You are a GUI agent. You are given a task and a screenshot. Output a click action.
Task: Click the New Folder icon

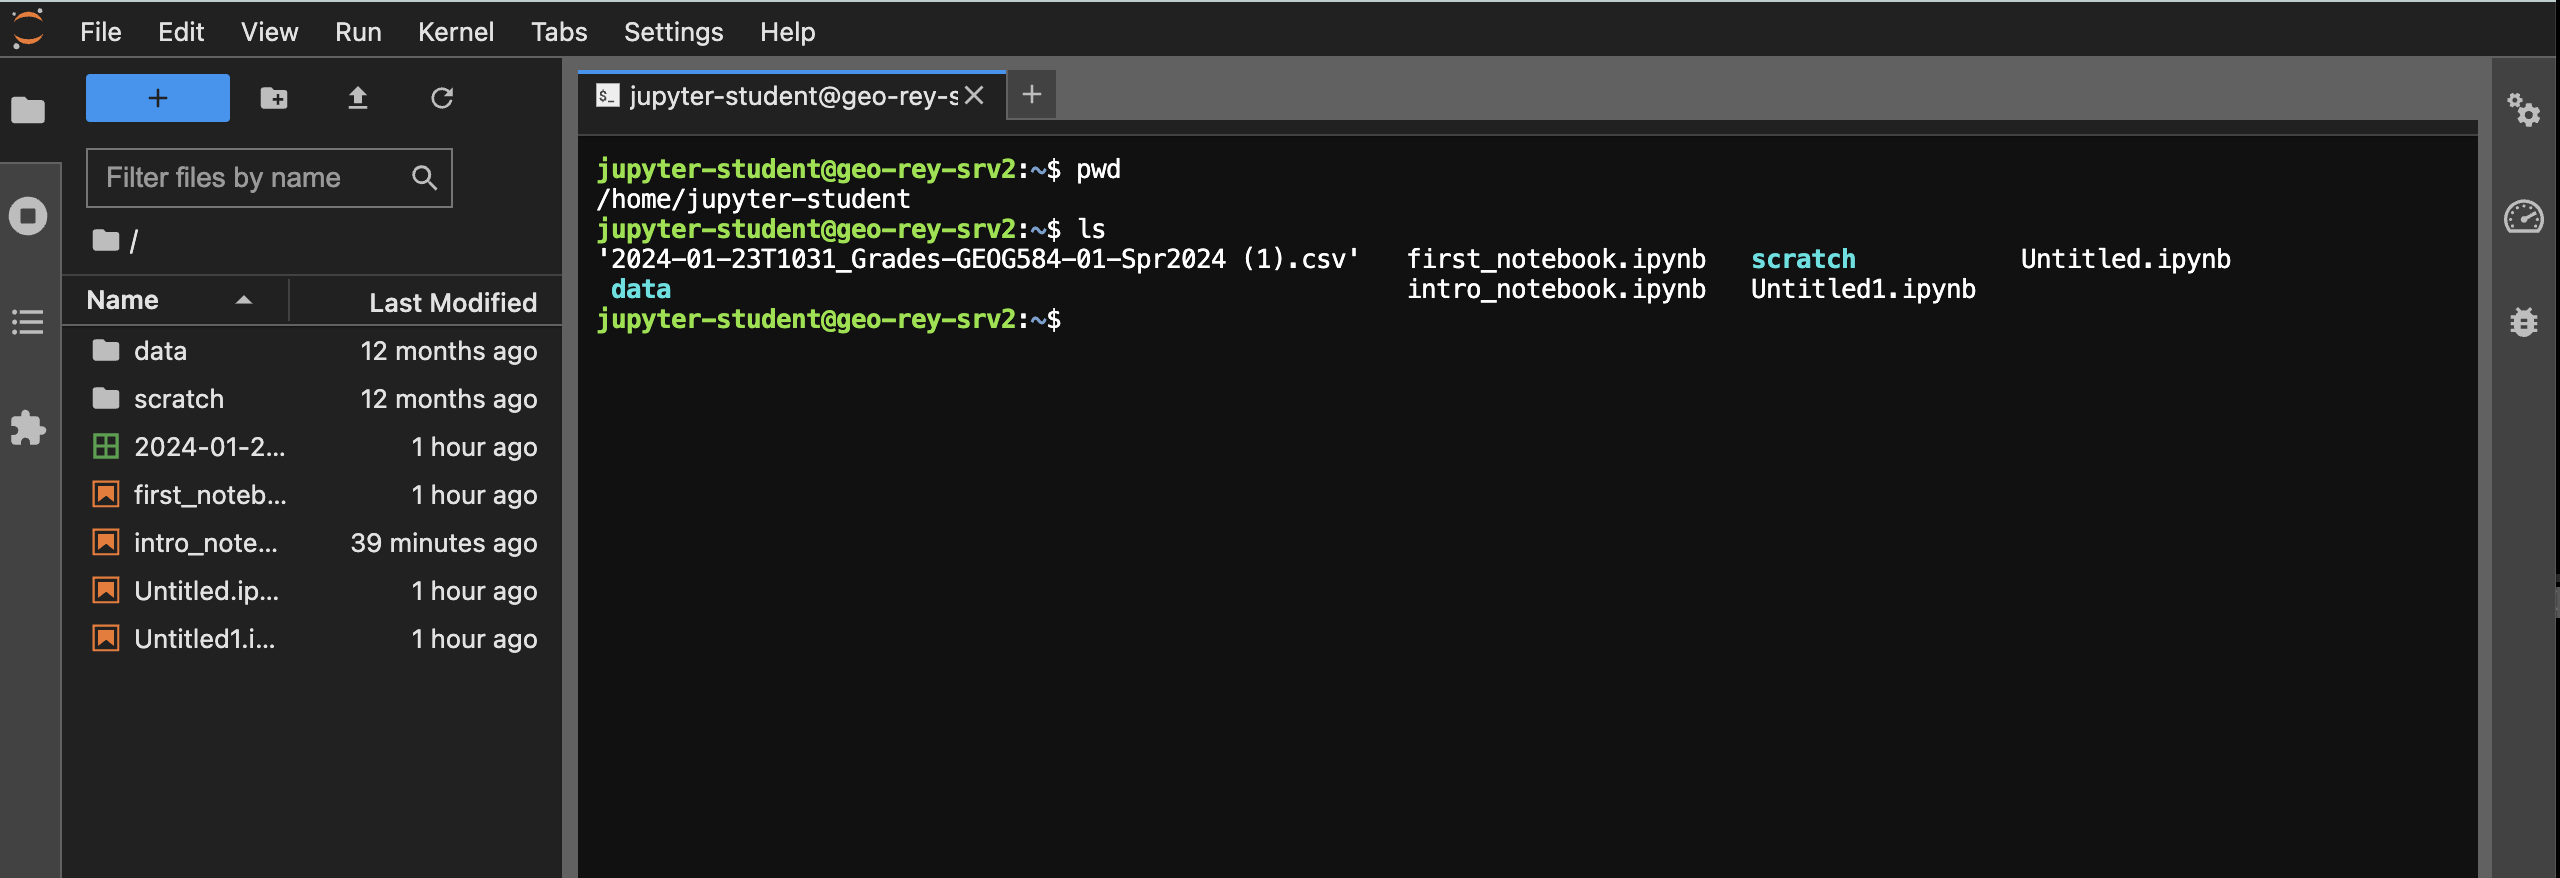pos(274,98)
